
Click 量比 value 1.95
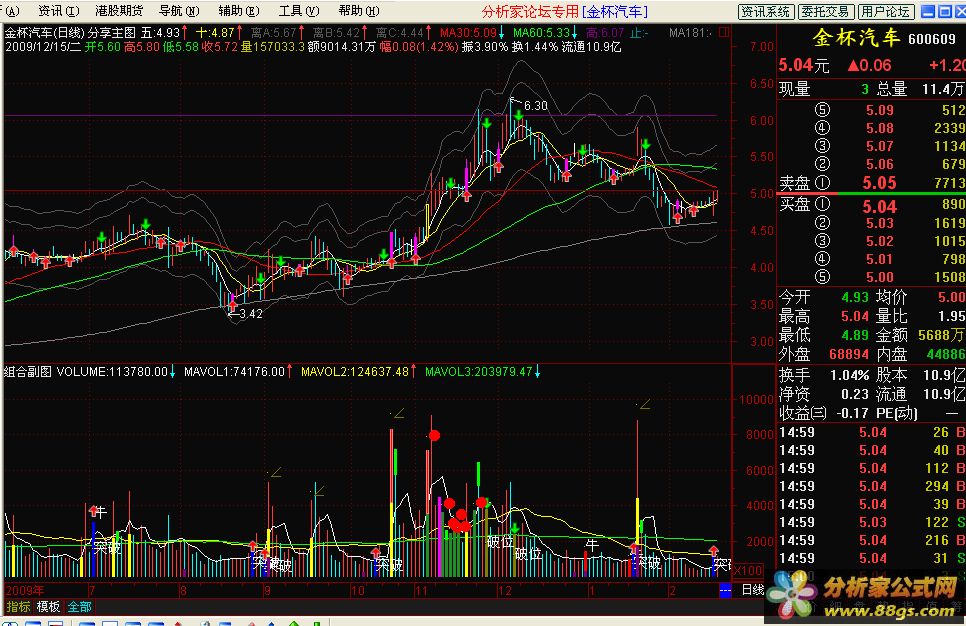click(952, 316)
